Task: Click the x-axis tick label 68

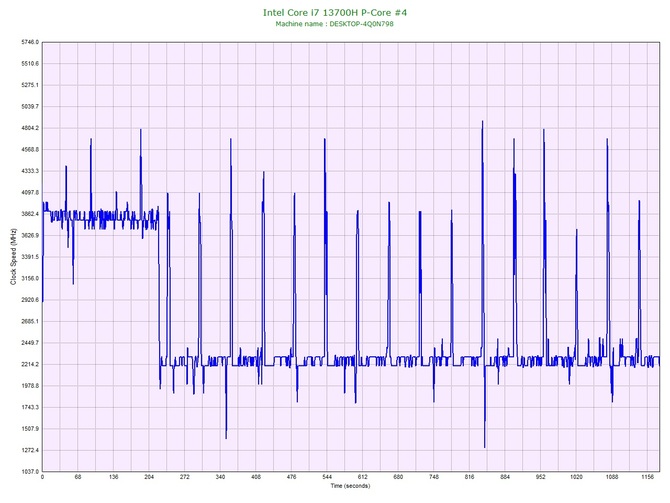Action: [x=78, y=477]
